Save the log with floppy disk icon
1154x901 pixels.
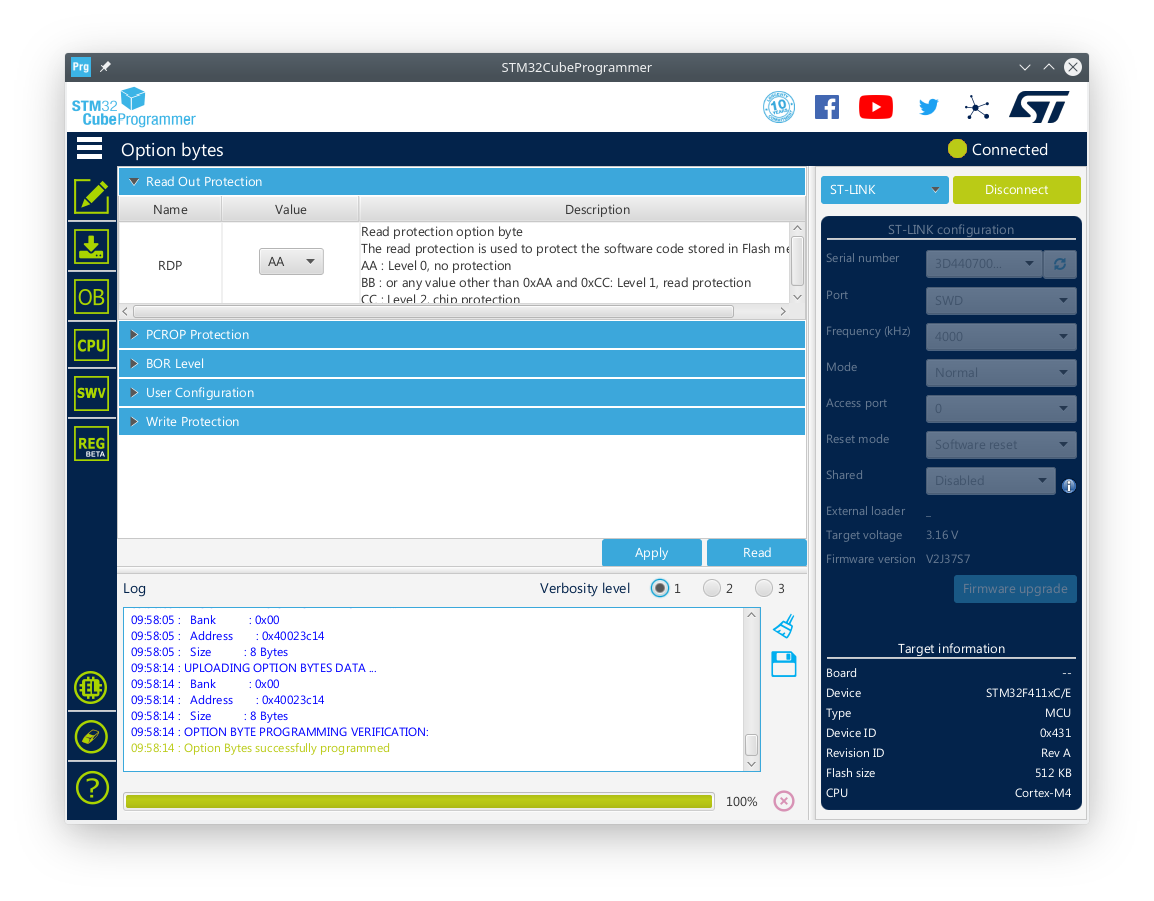(x=784, y=664)
